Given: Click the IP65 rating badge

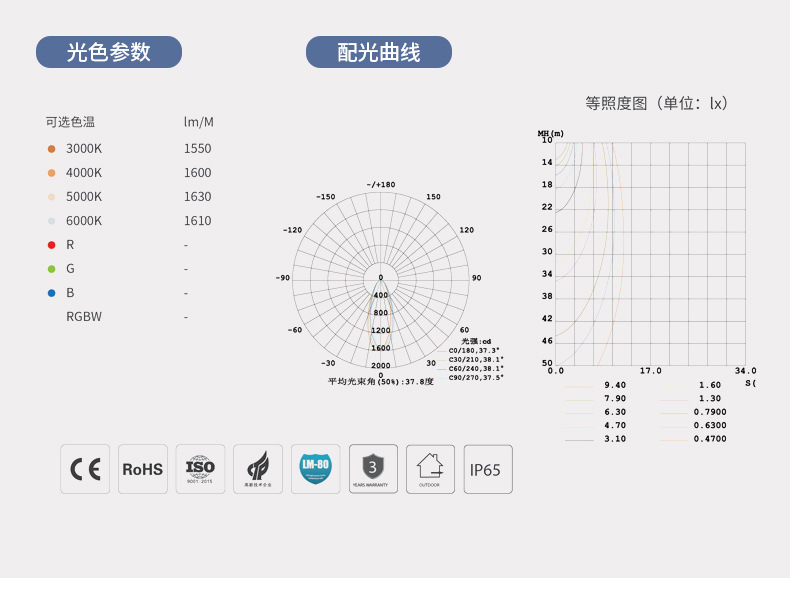Looking at the screenshot, I should point(487,469).
